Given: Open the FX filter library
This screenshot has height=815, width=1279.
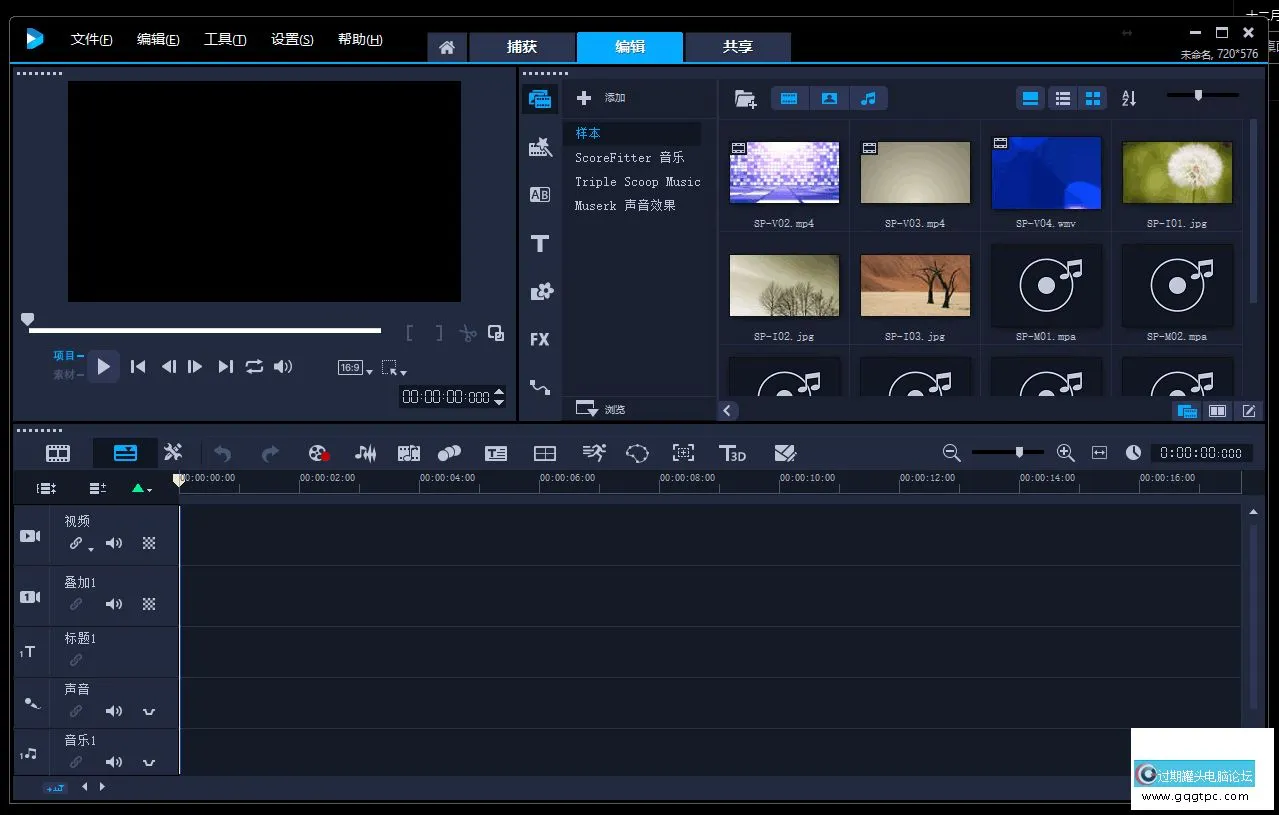Looking at the screenshot, I should click(x=540, y=339).
